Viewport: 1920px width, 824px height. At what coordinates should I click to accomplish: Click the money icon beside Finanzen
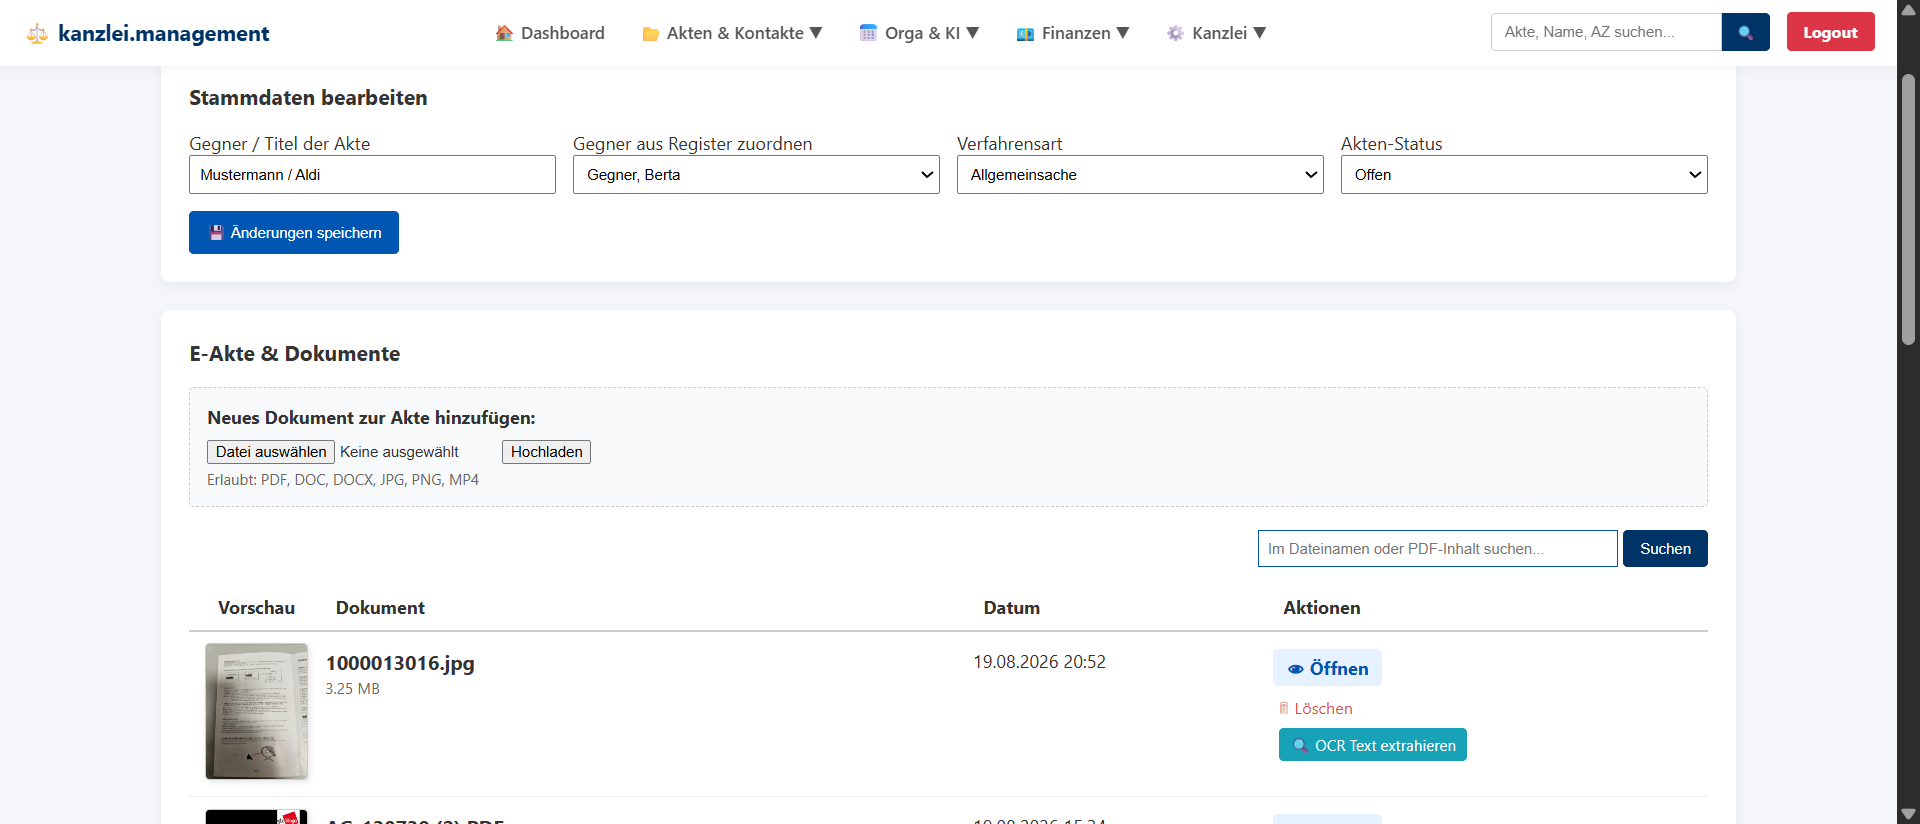(x=1025, y=34)
